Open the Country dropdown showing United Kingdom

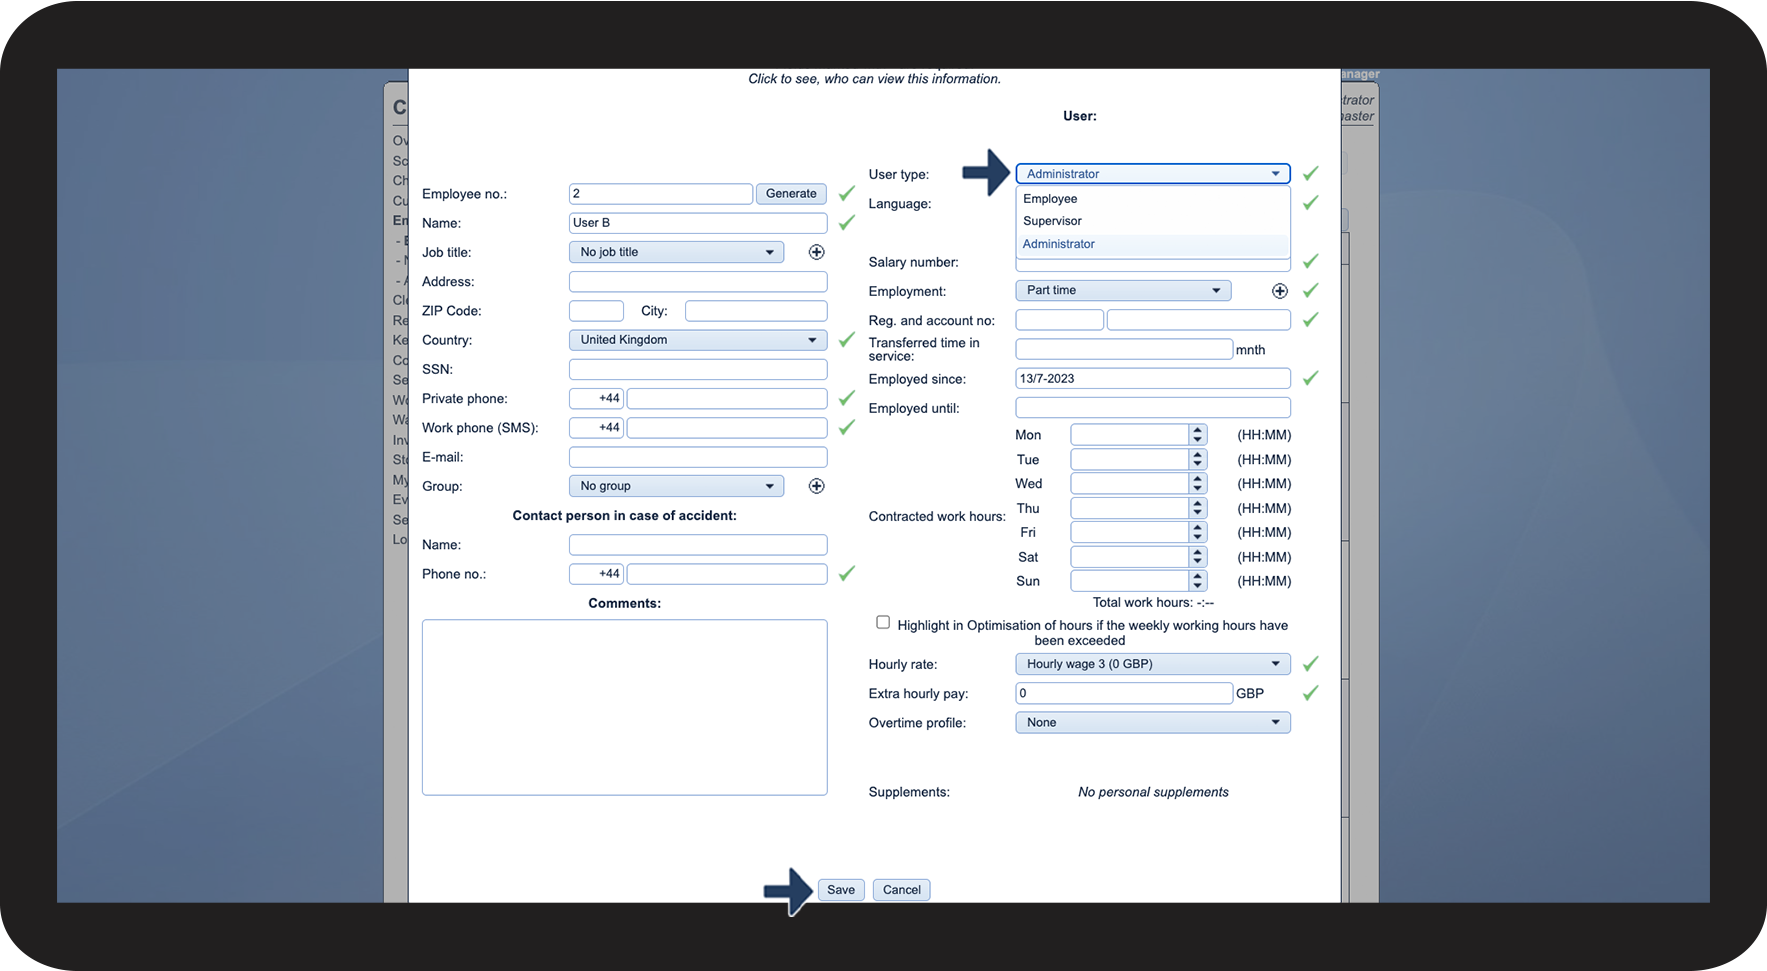coord(697,340)
